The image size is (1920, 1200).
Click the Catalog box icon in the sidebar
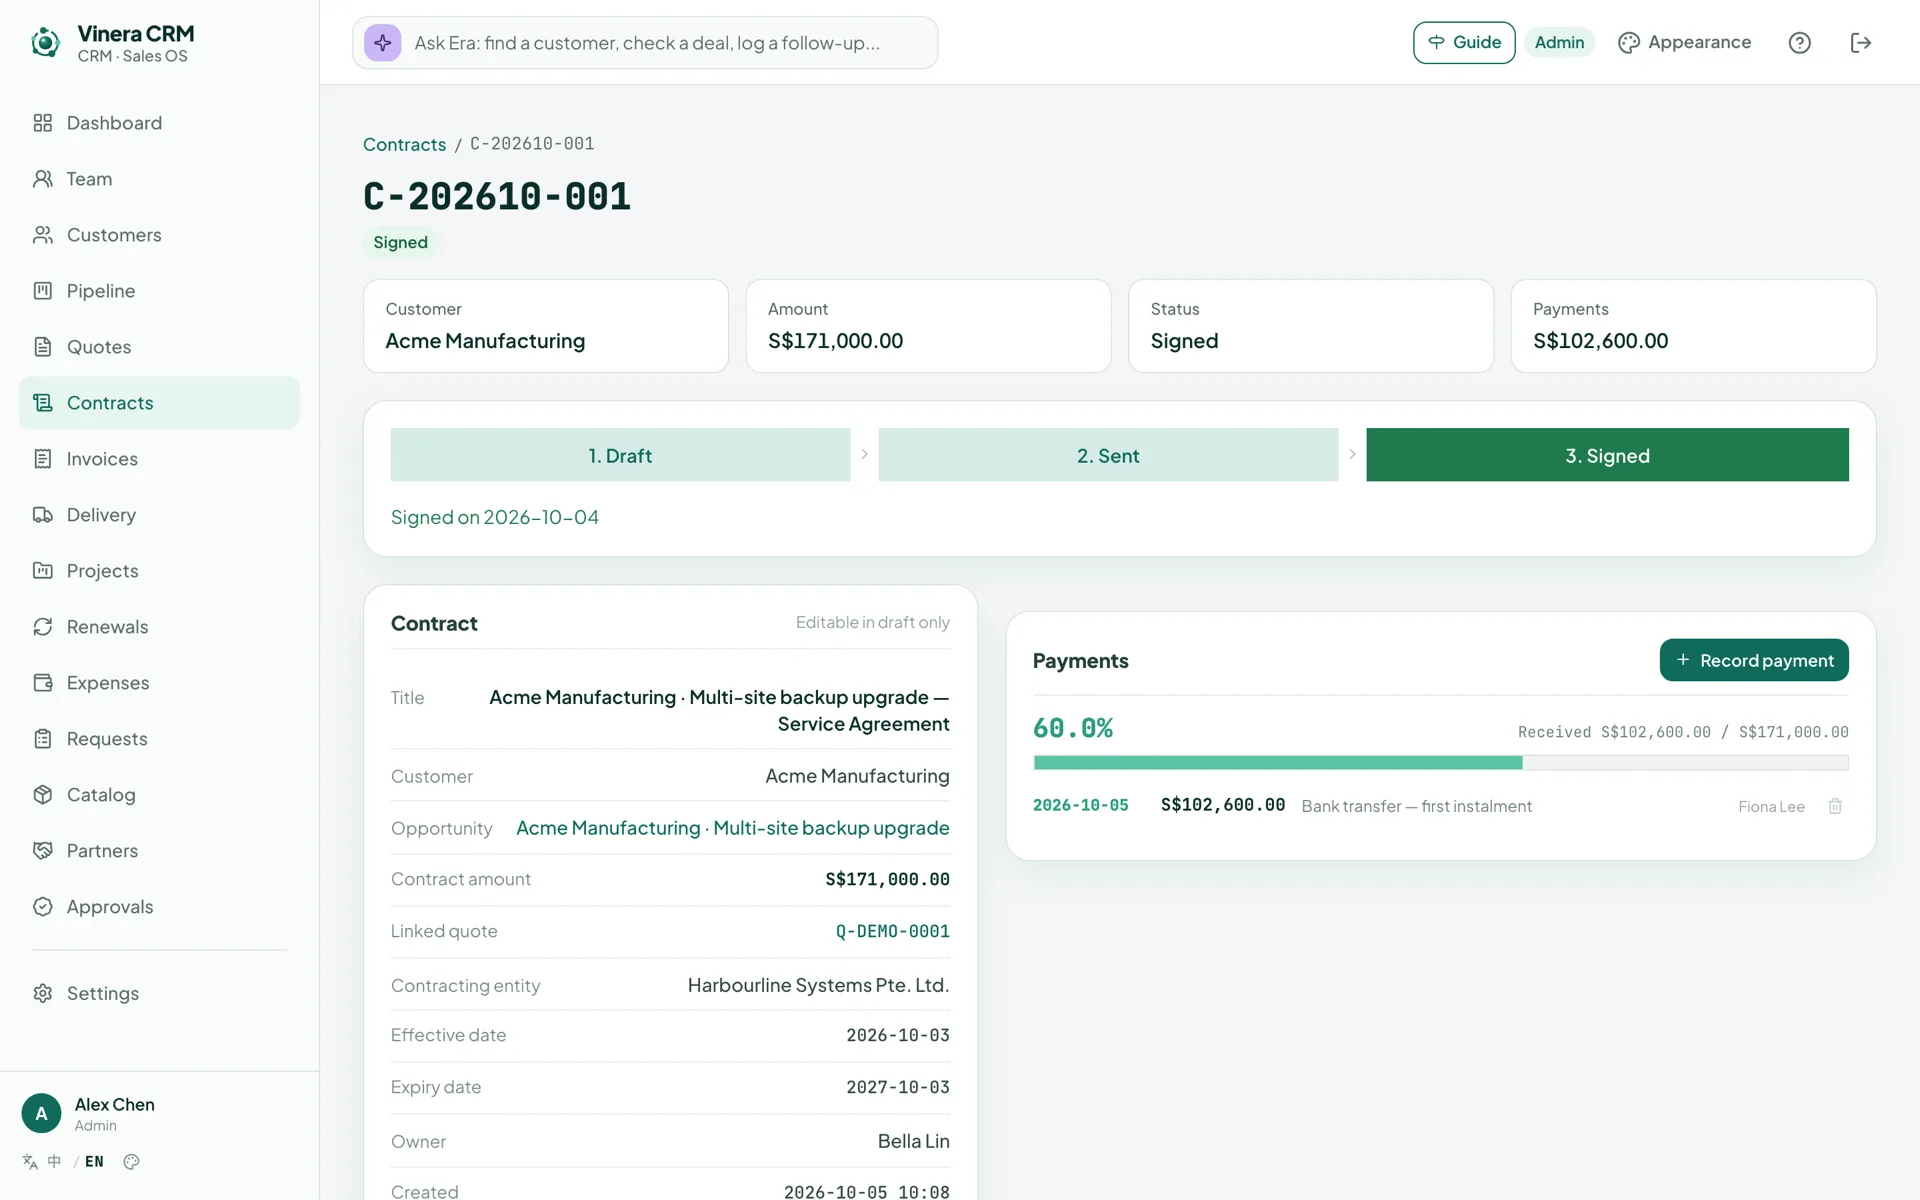tap(42, 795)
